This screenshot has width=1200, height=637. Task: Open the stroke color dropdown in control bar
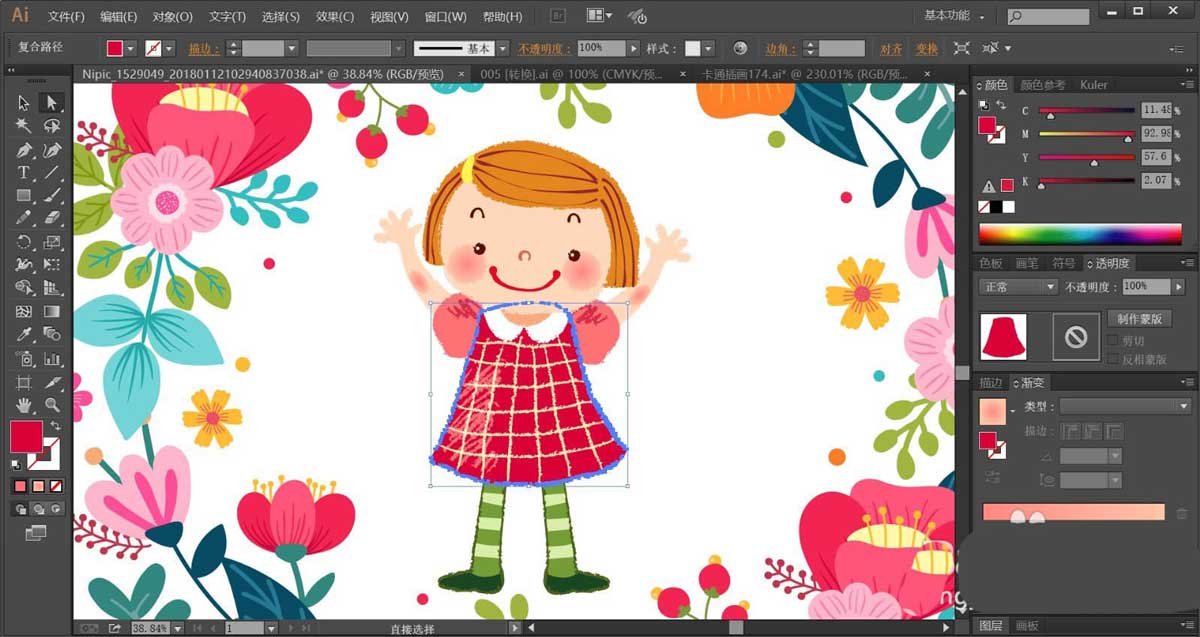(x=169, y=48)
